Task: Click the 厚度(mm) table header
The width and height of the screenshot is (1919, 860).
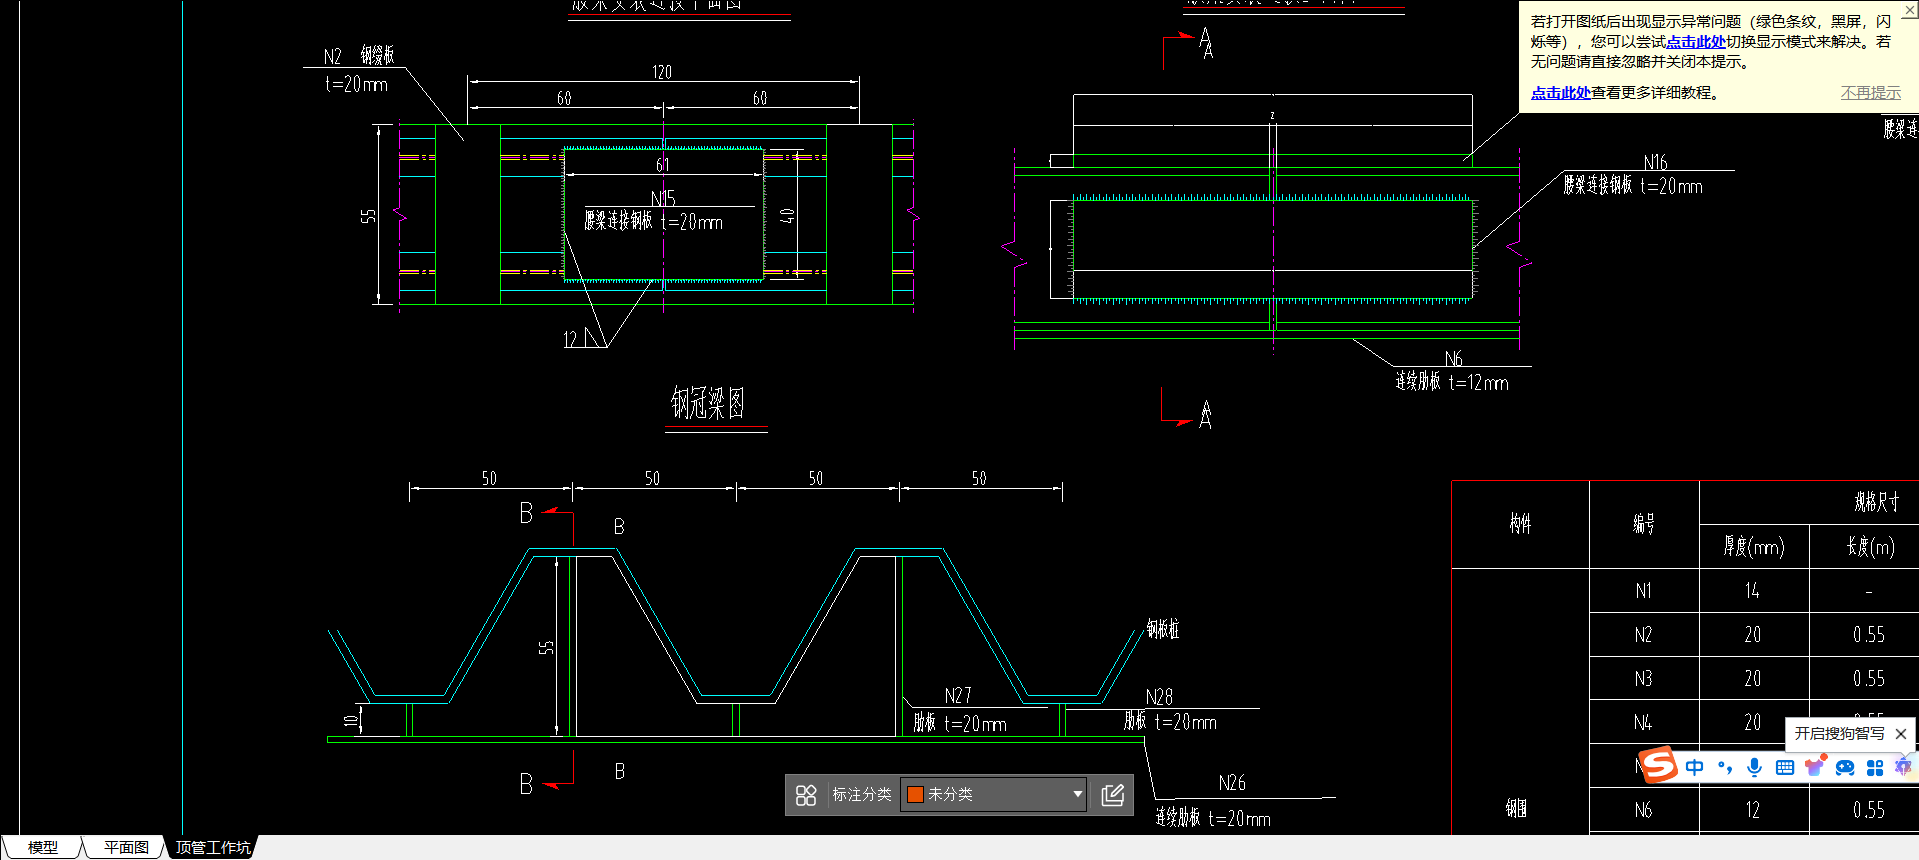Action: tap(1753, 546)
